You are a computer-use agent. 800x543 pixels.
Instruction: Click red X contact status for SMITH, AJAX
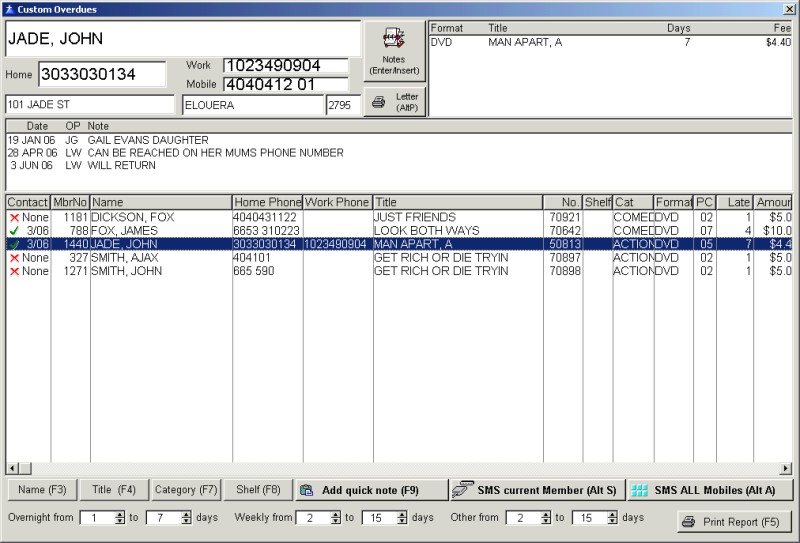[x=14, y=258]
